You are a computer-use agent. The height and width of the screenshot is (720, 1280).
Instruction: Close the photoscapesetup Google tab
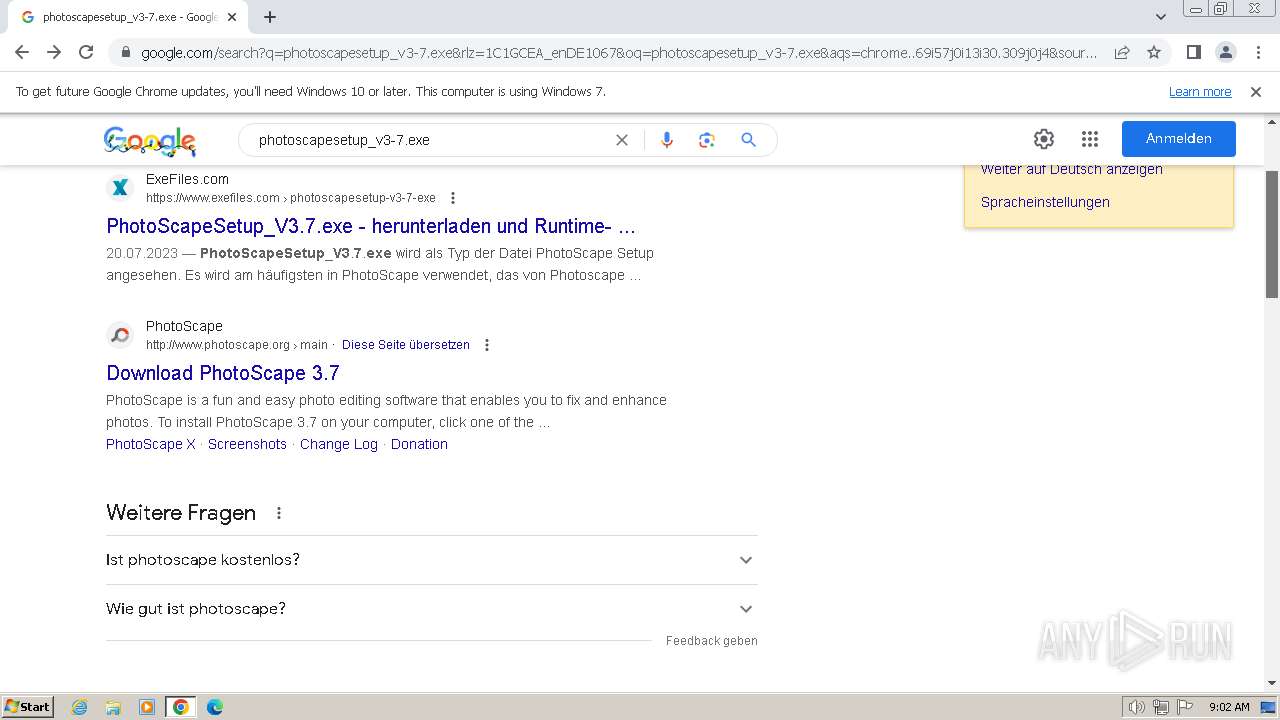[232, 17]
